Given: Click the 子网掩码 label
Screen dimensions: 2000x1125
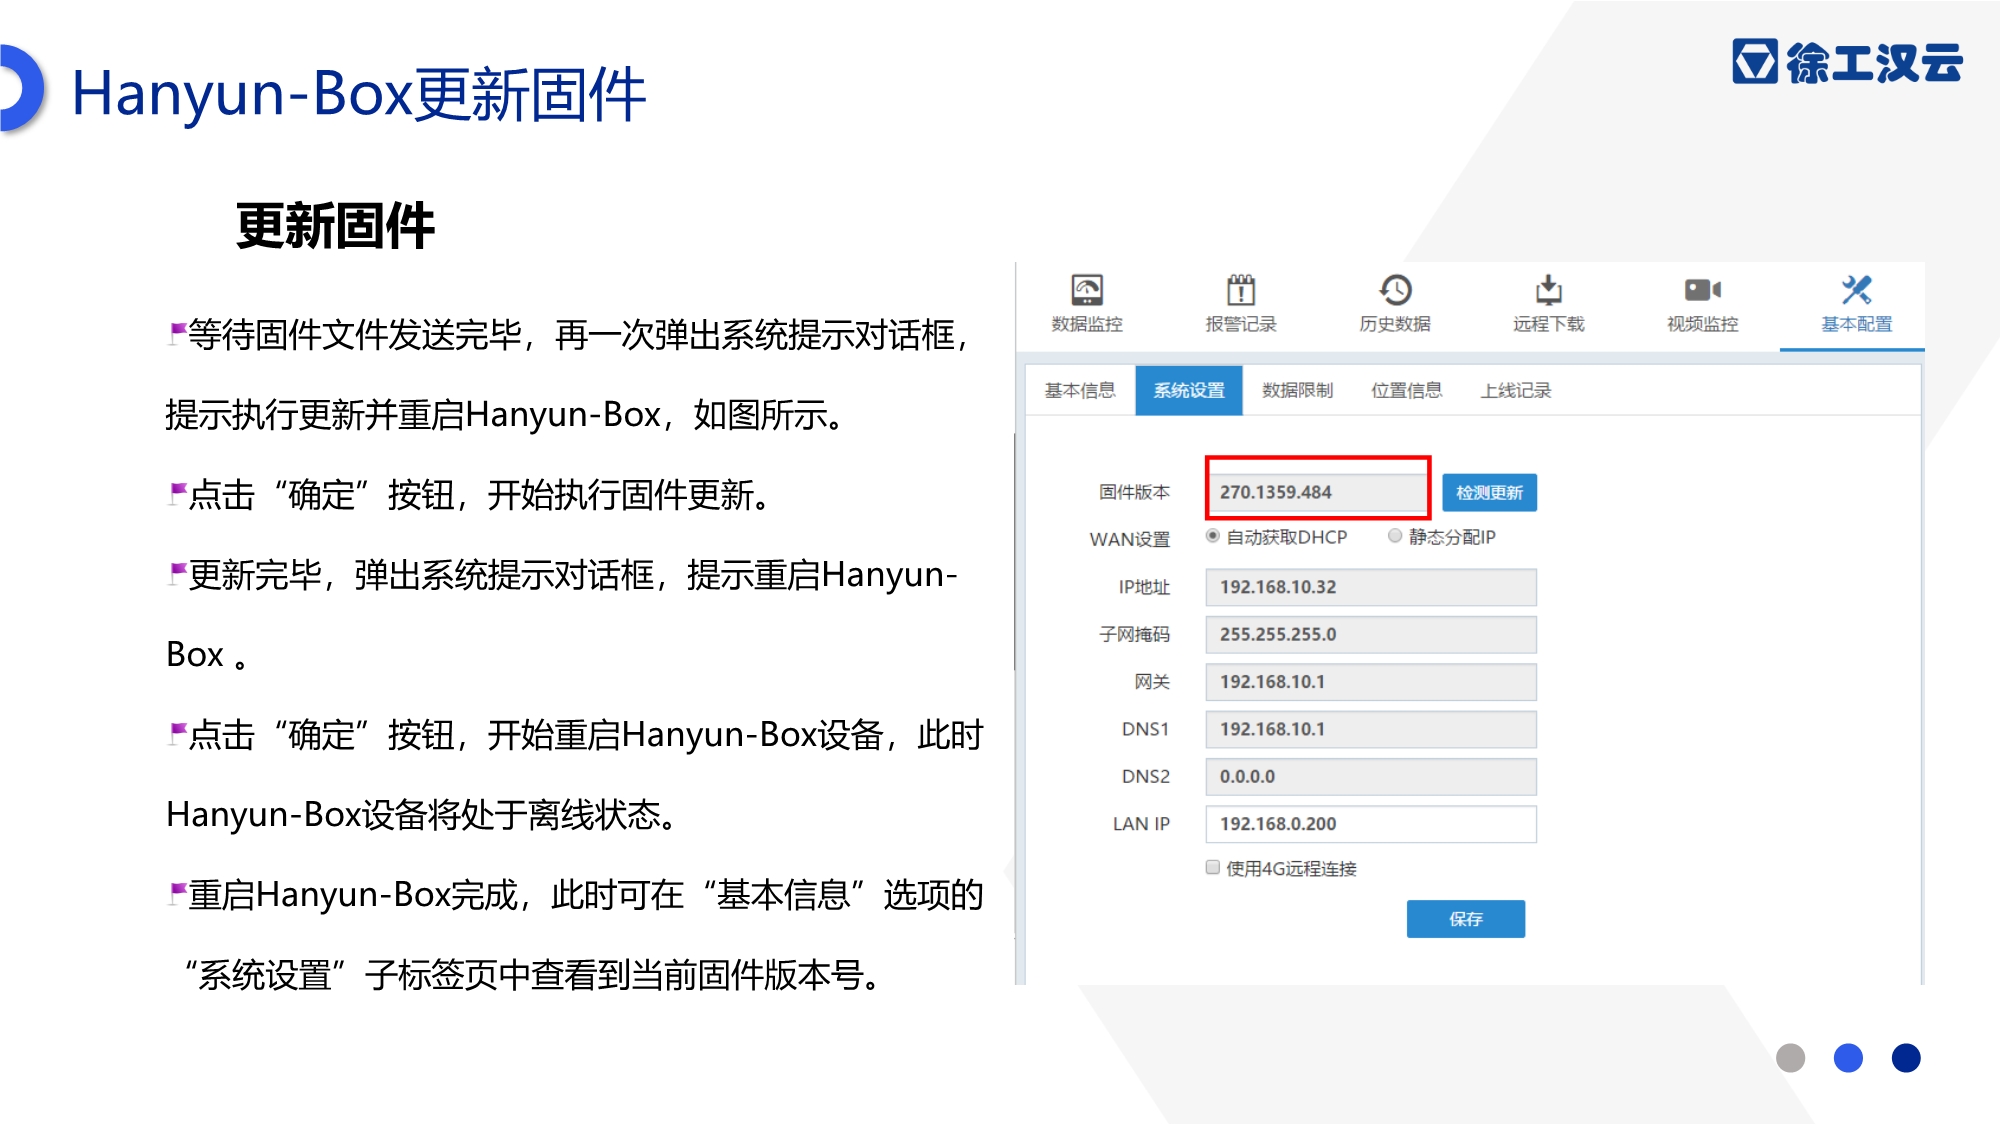Looking at the screenshot, I should coord(1134,634).
